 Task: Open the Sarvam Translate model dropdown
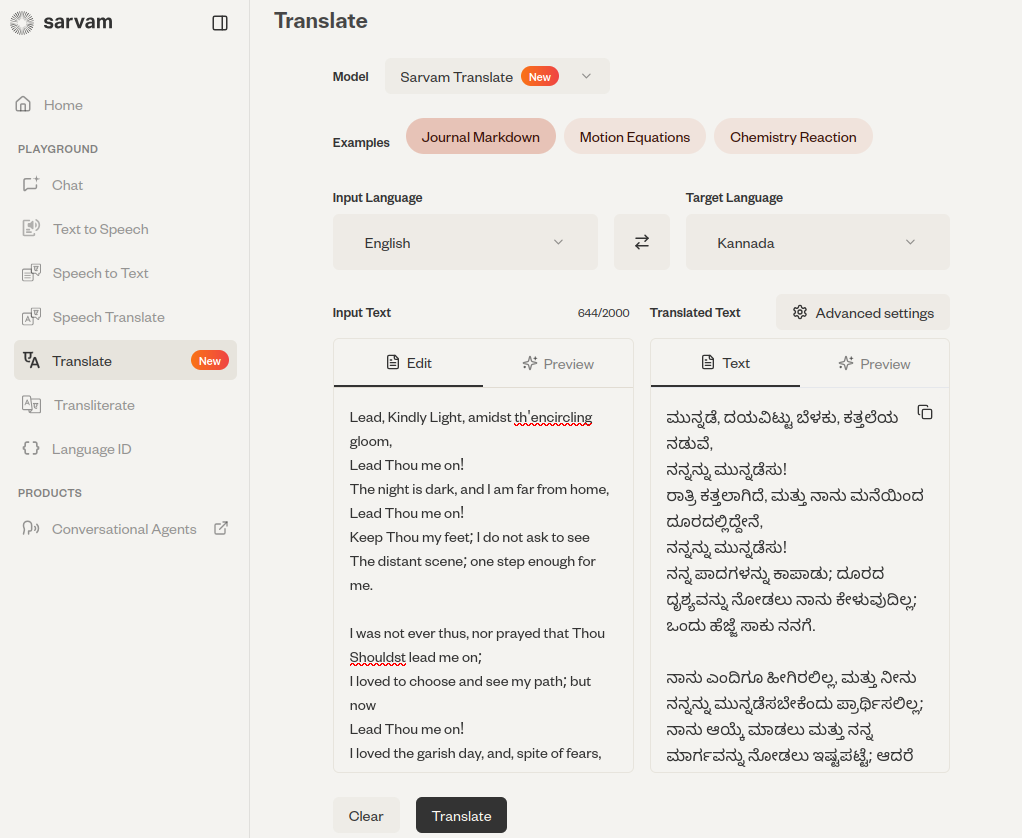[x=497, y=76]
